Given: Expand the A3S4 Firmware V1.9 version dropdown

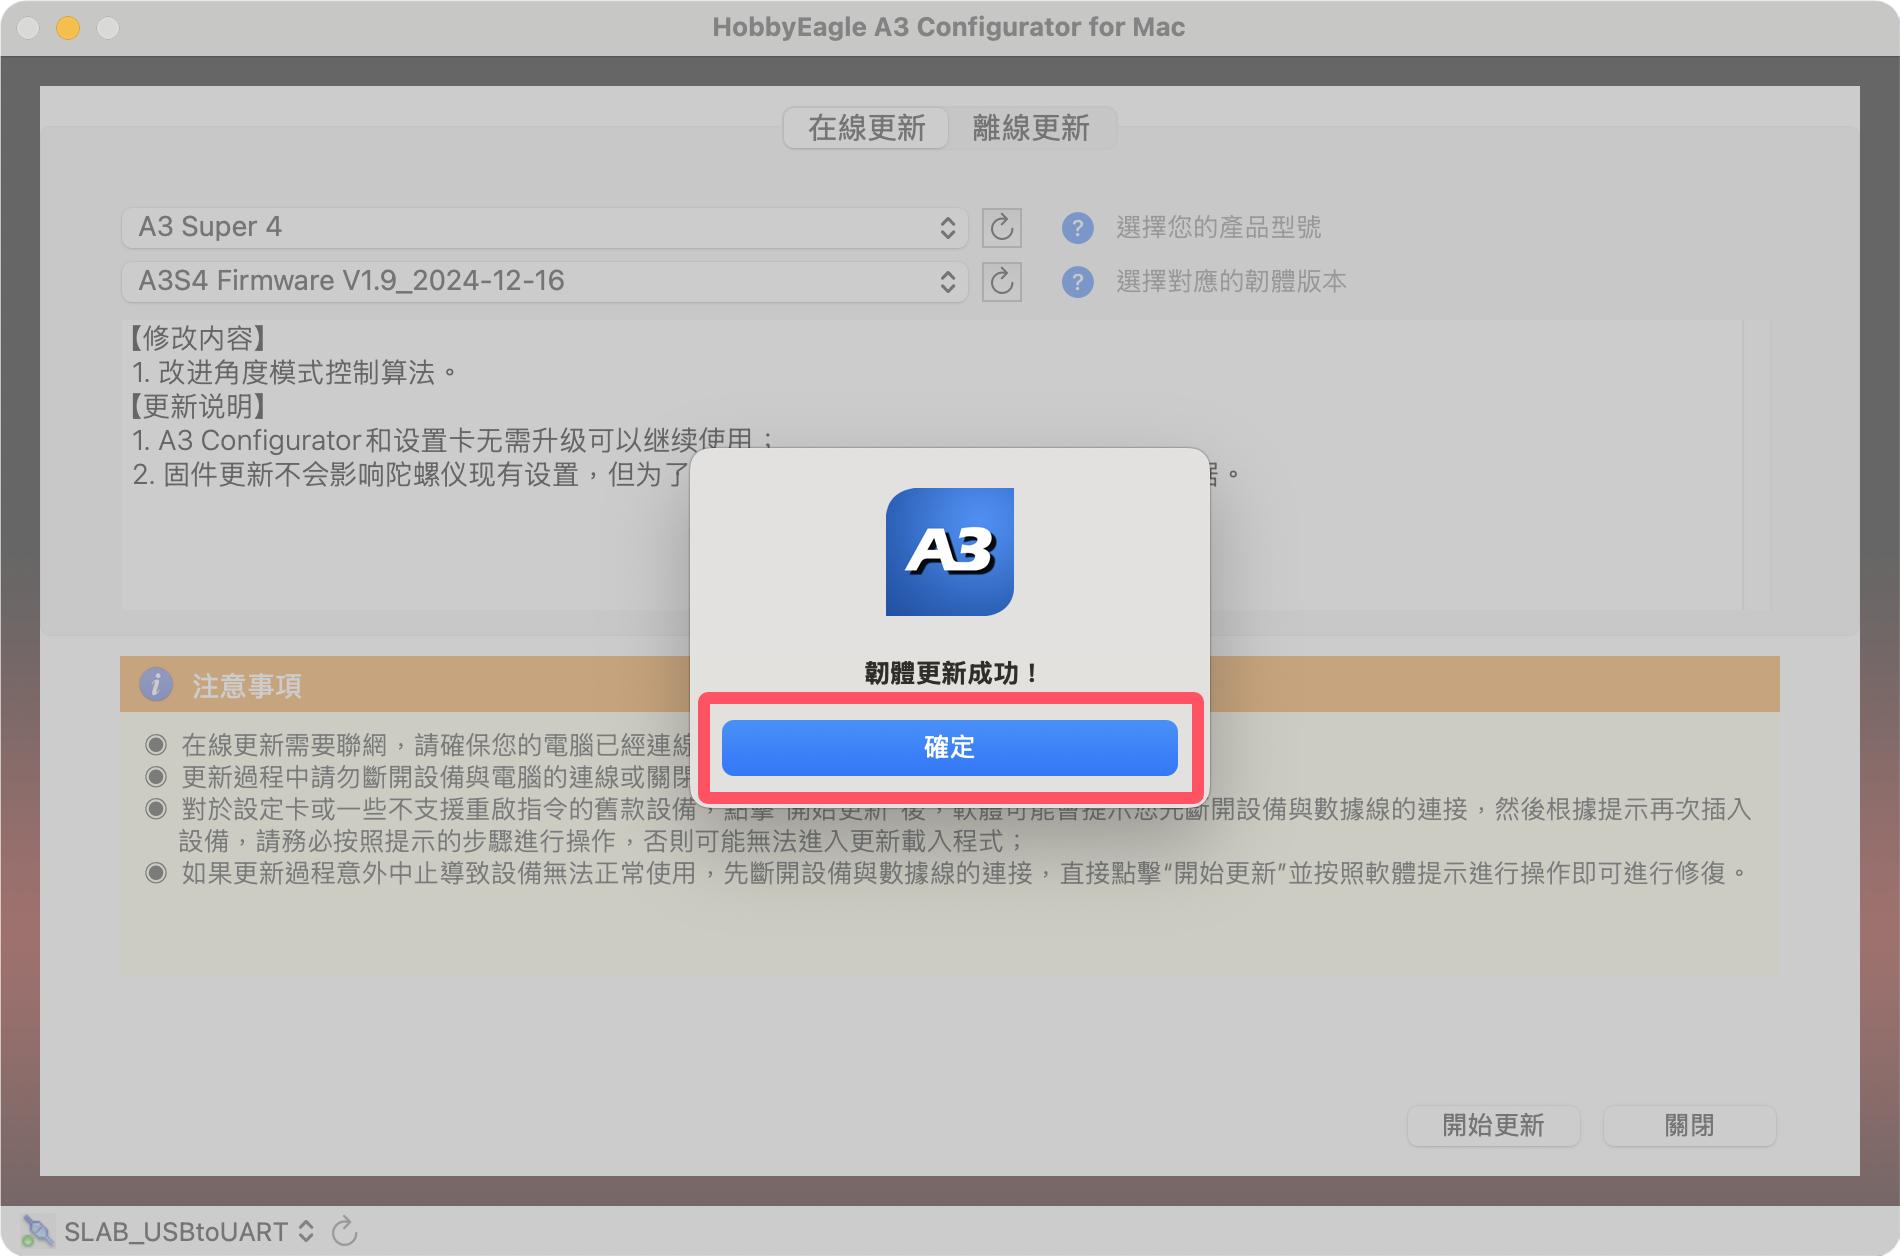Looking at the screenshot, I should click(x=544, y=282).
